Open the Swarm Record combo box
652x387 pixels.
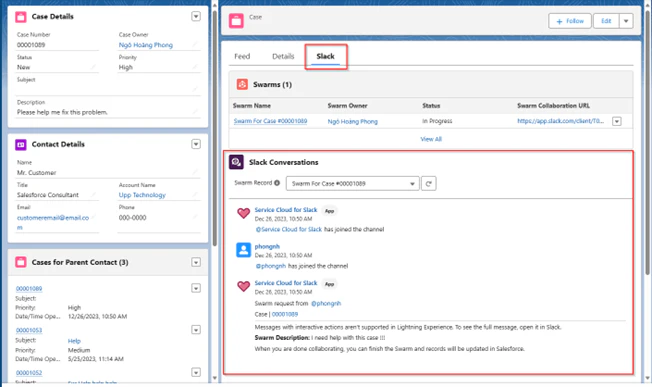(x=353, y=183)
